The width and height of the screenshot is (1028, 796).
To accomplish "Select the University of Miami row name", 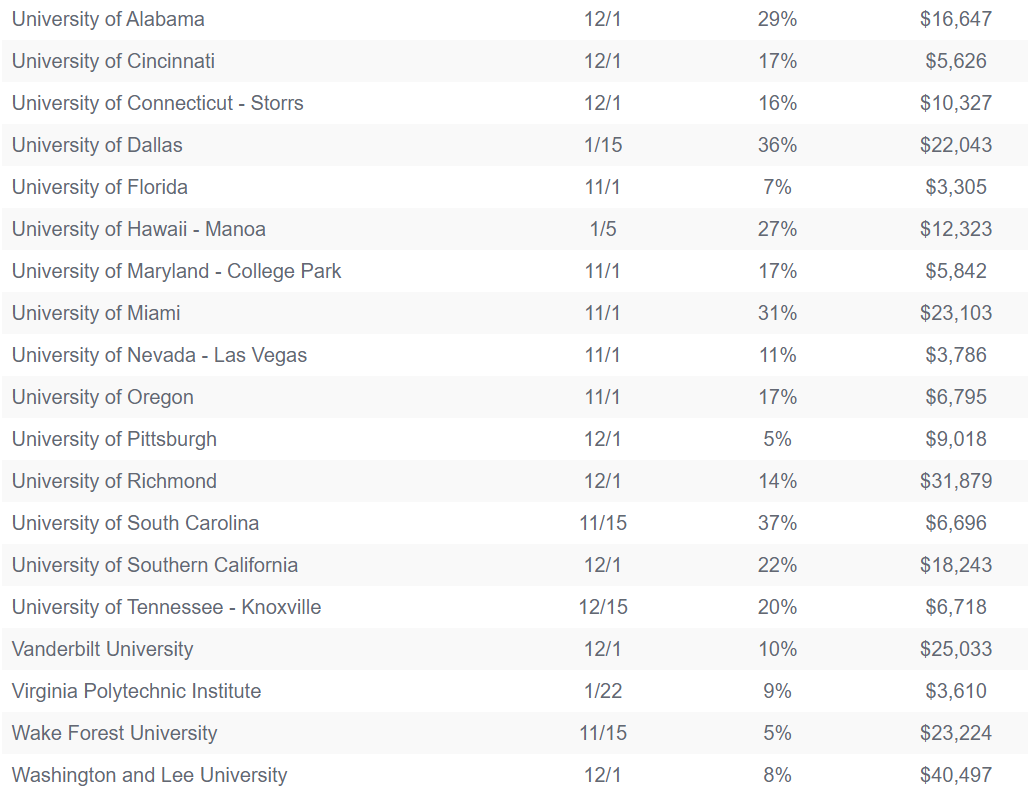I will click(x=96, y=313).
